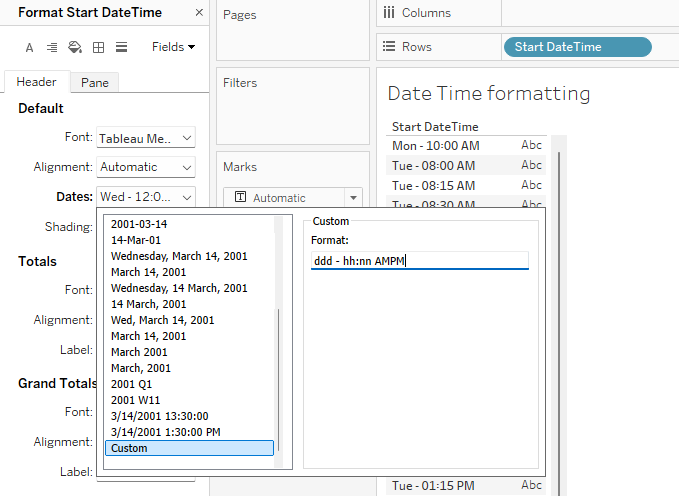Select the 2001-03-14 date format
This screenshot has height=496, width=679.
click(139, 224)
